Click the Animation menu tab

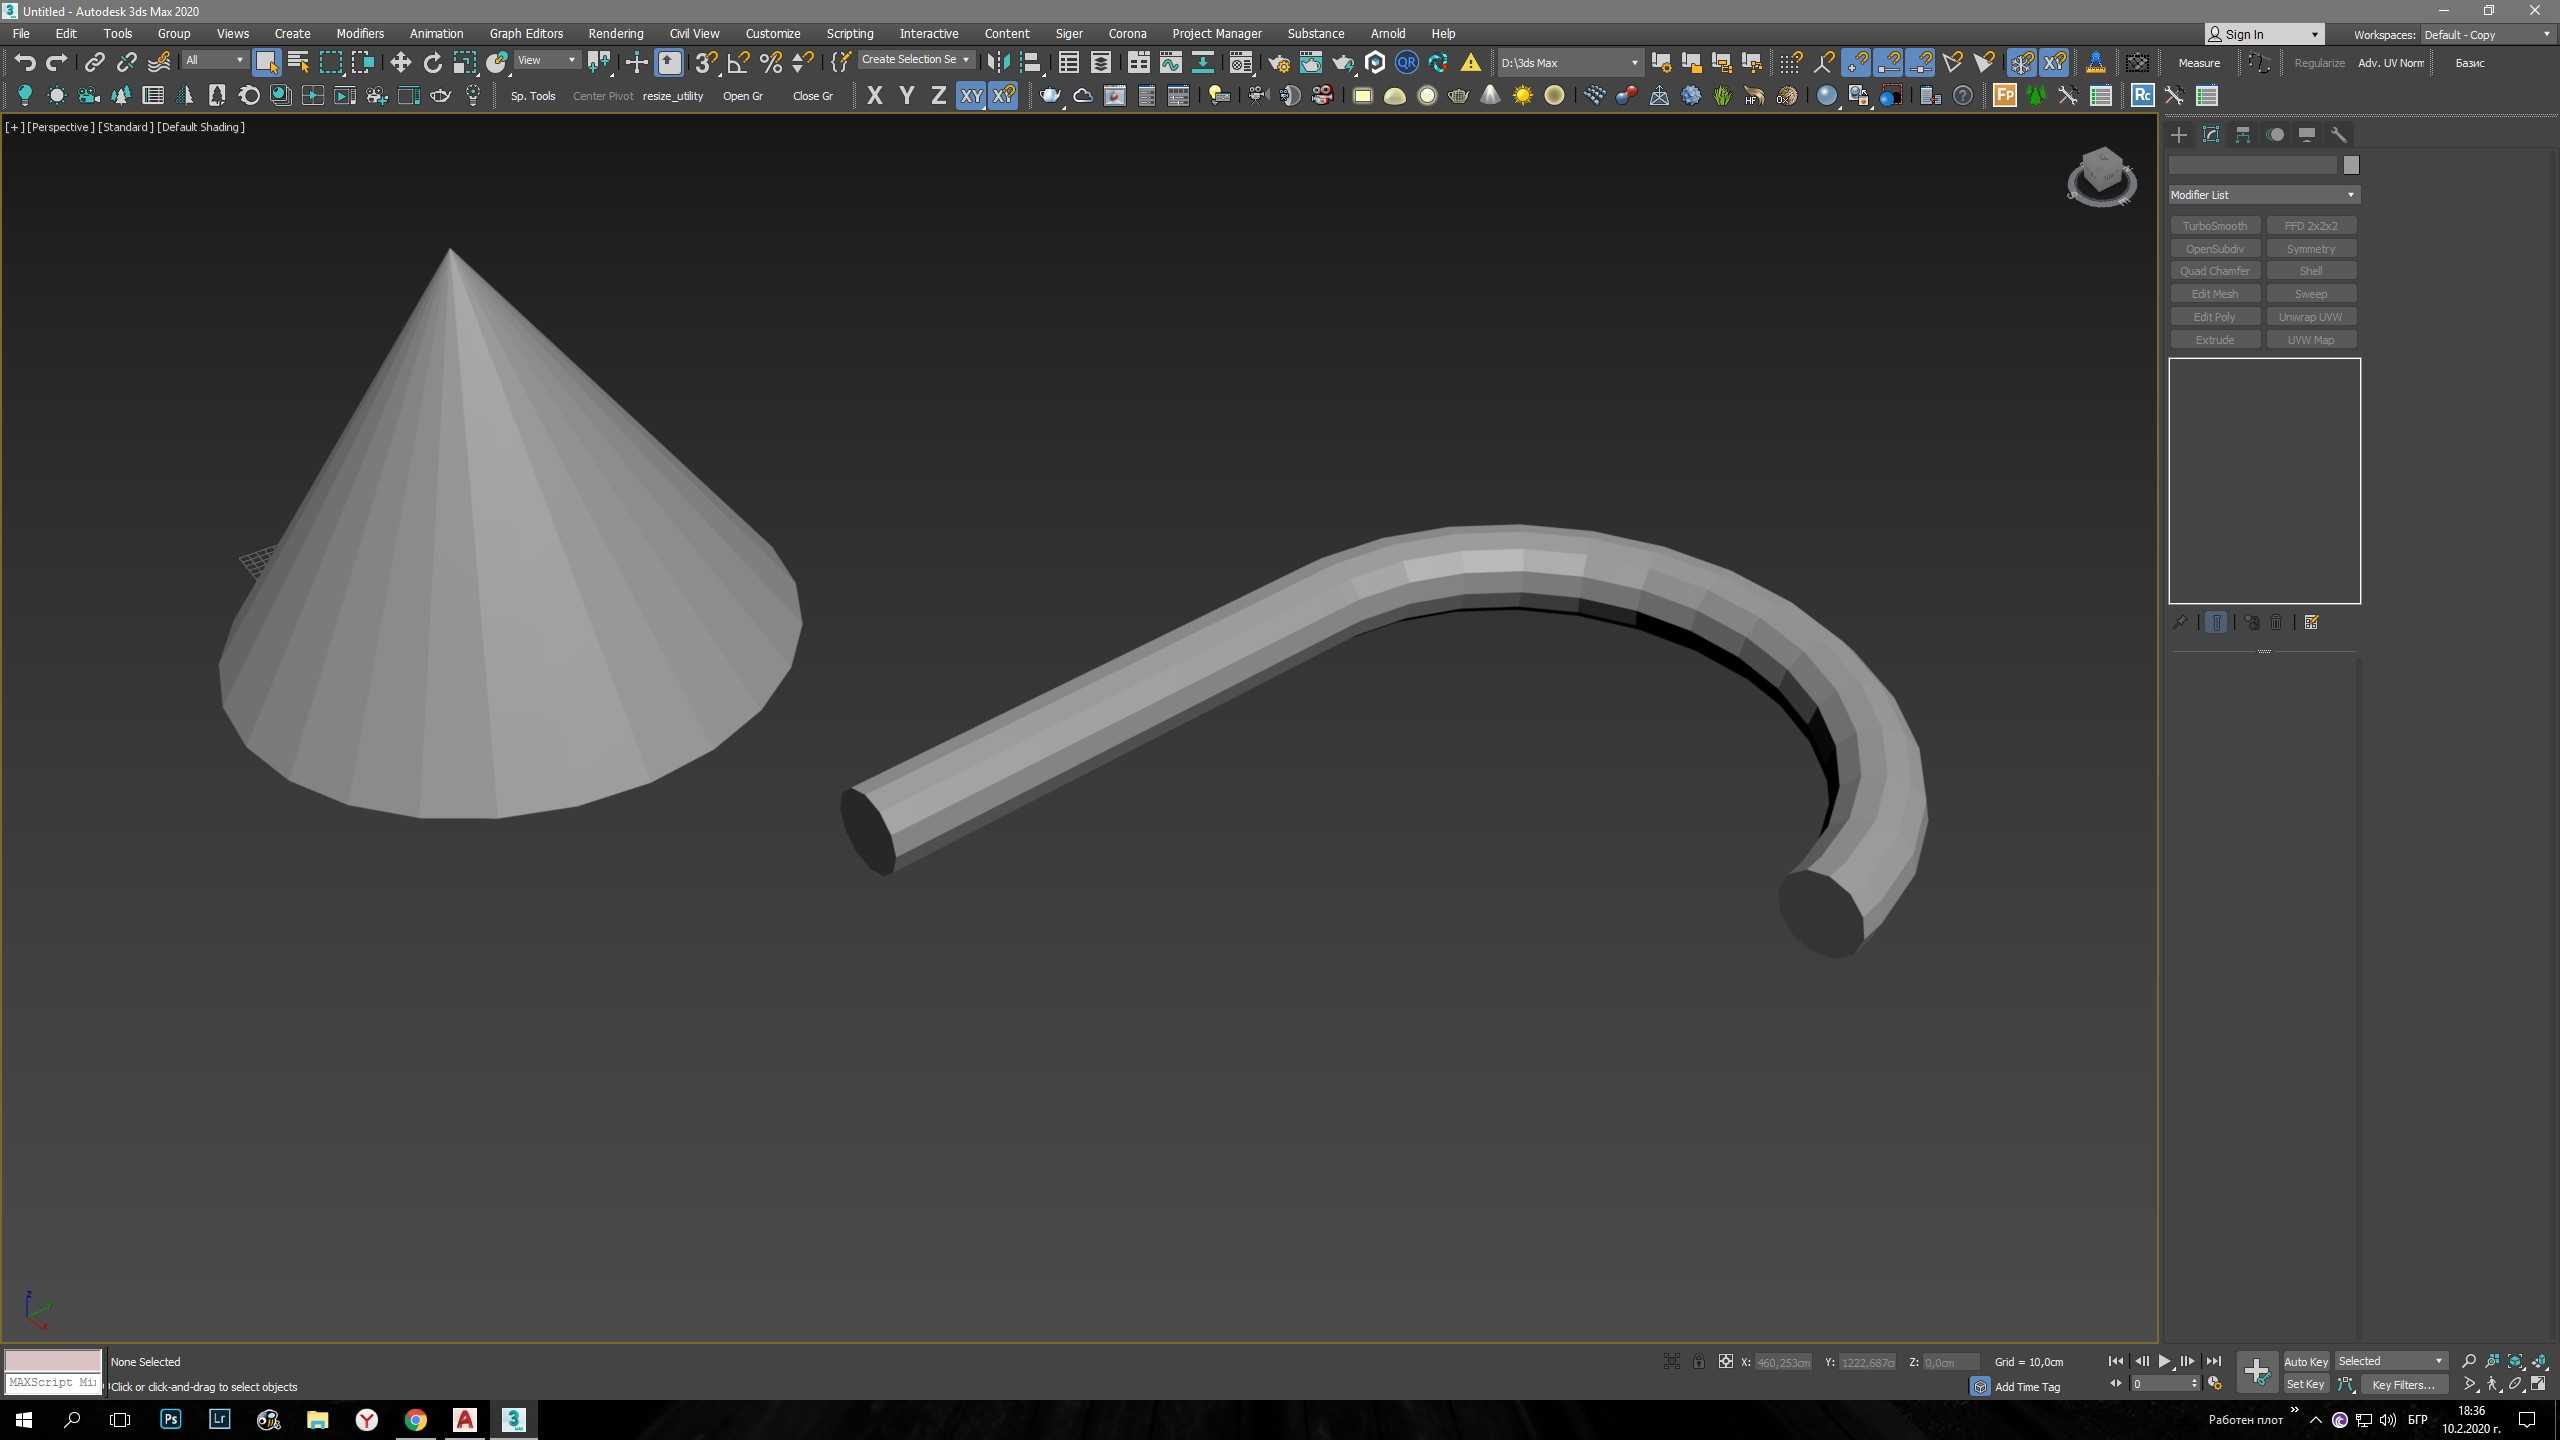coord(434,32)
